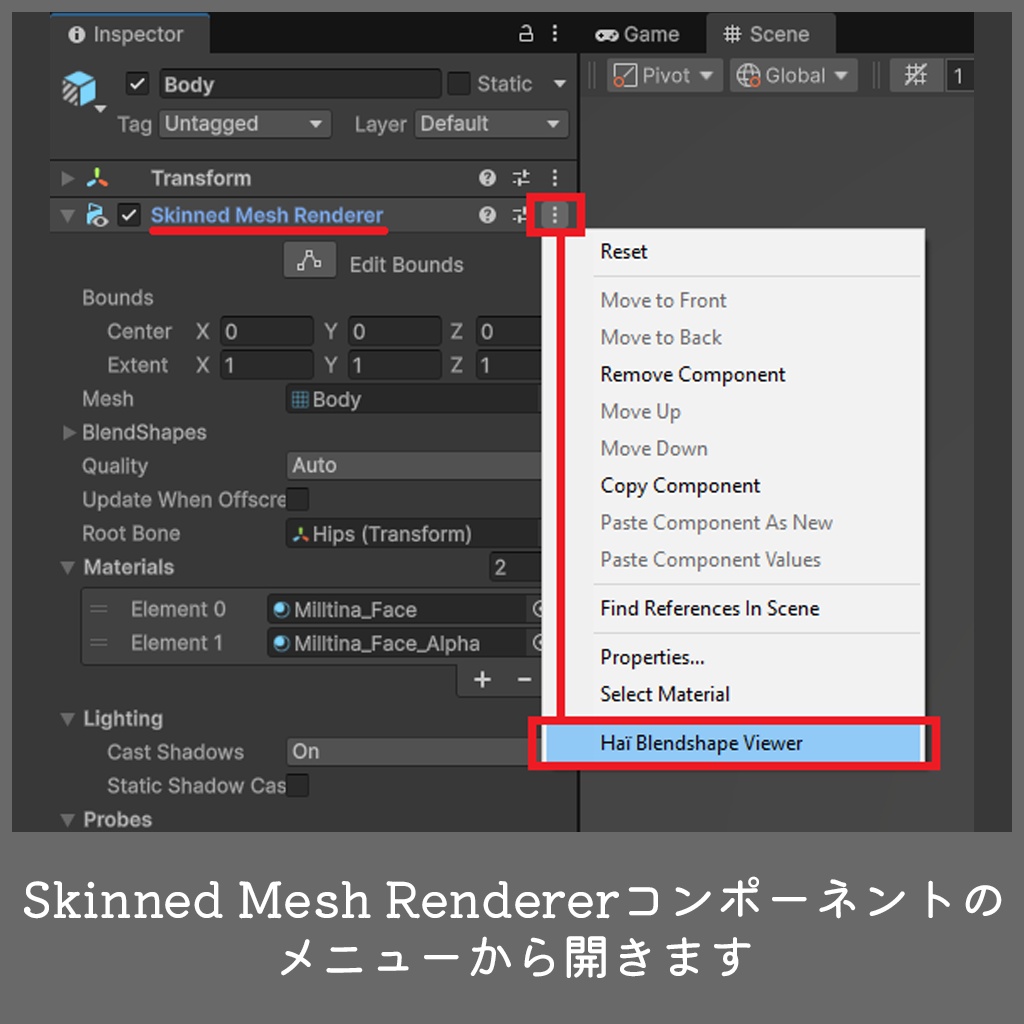Open the Tag dropdown showing Untagged

tap(245, 123)
